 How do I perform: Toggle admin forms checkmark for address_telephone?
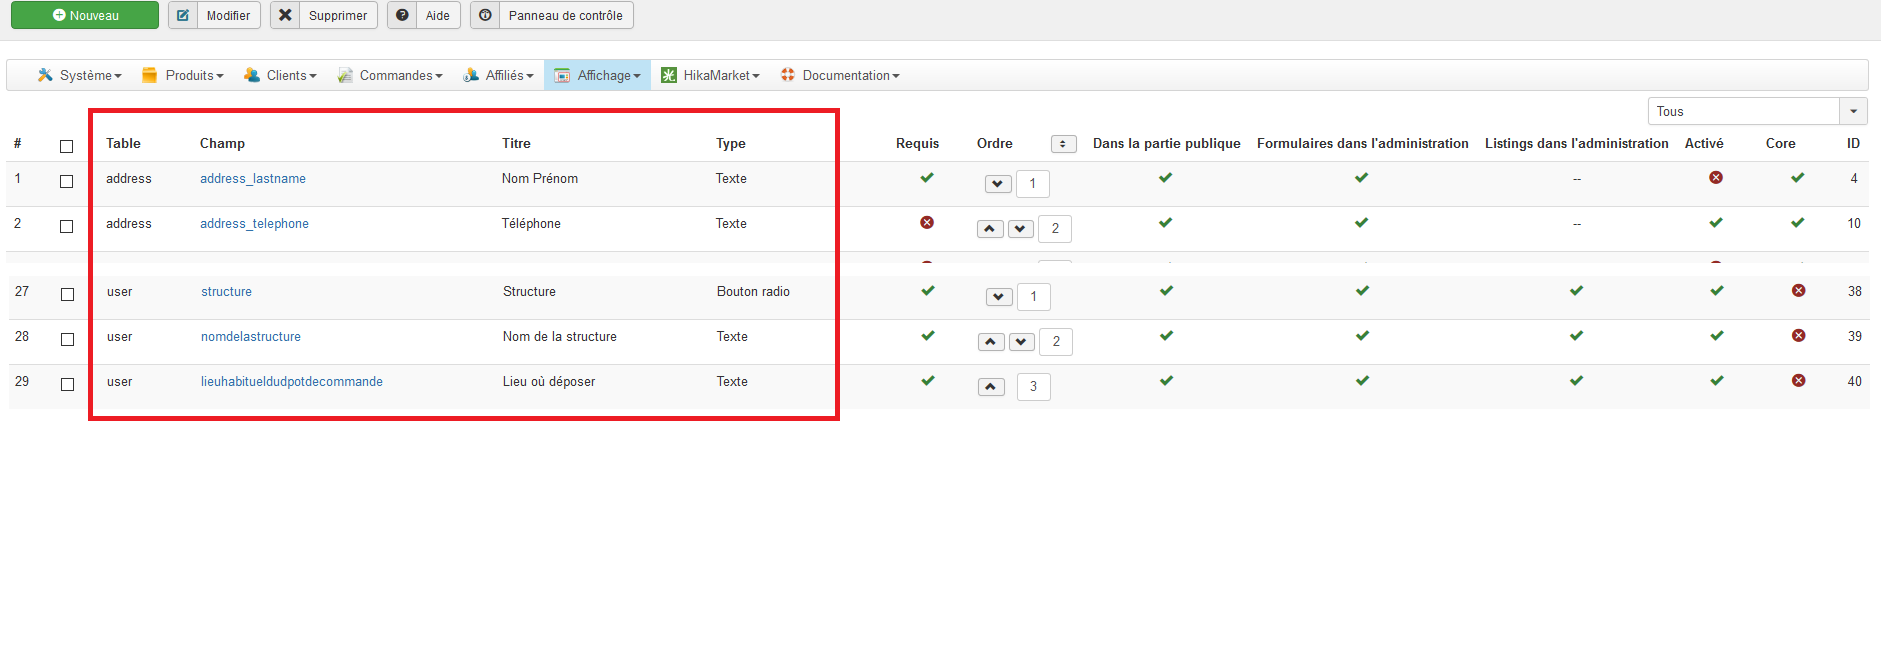click(x=1361, y=223)
